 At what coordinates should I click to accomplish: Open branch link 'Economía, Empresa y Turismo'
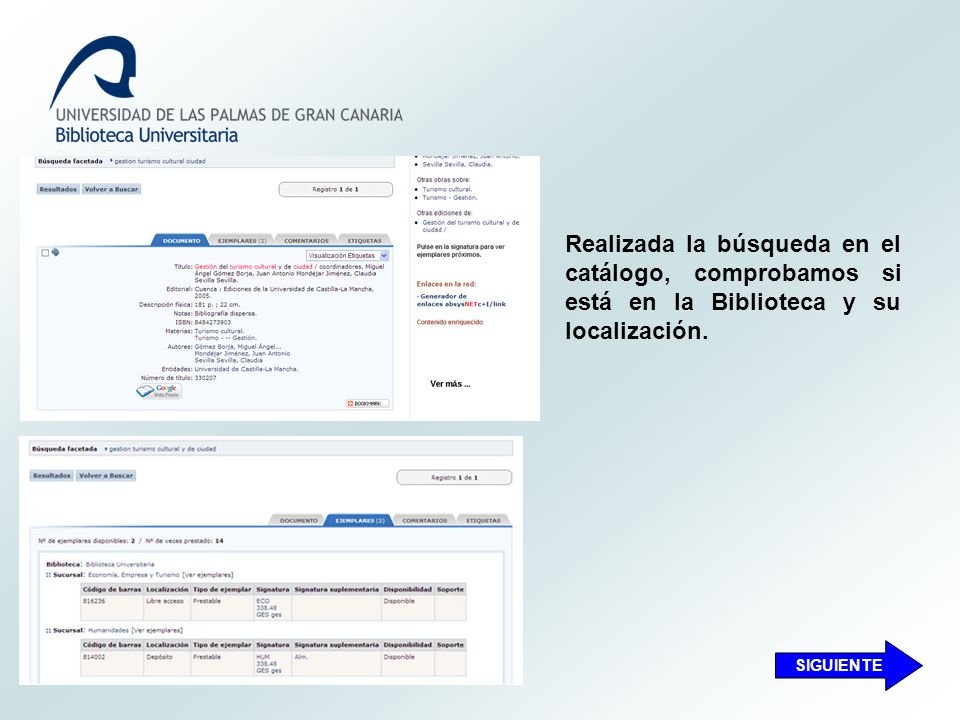[x=134, y=575]
